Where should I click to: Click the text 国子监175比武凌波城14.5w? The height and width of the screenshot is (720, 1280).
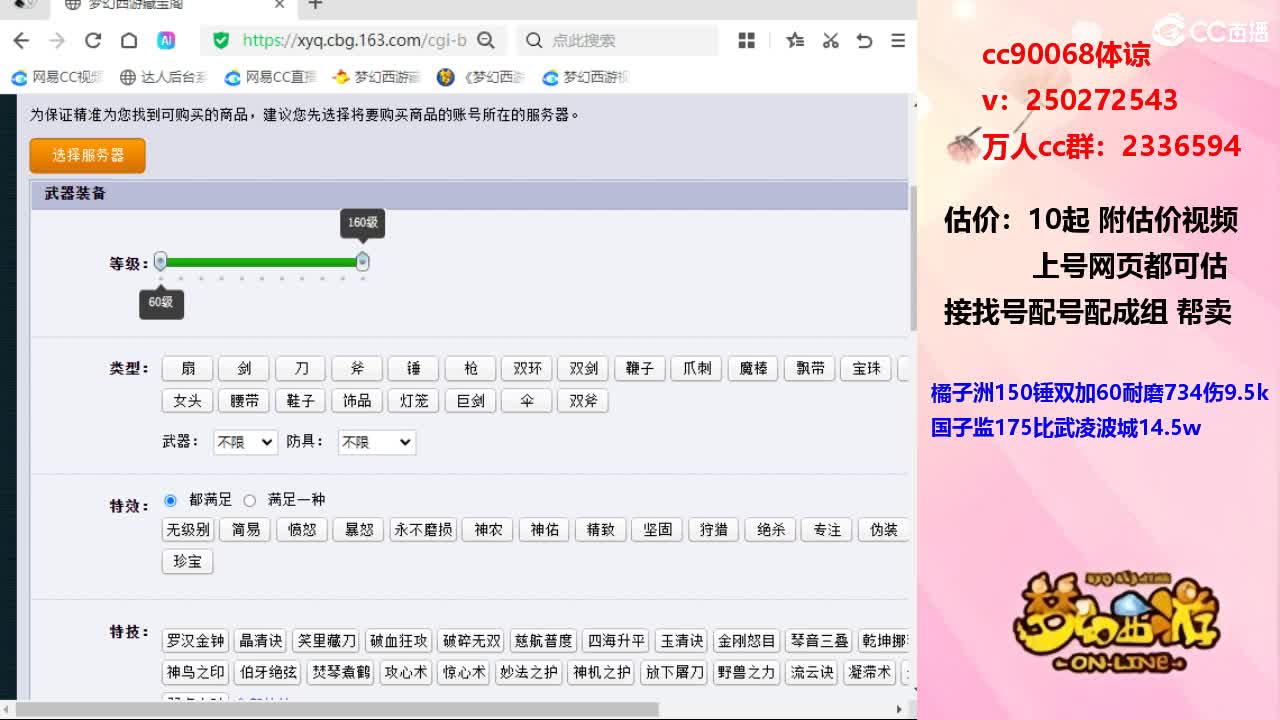click(1066, 428)
